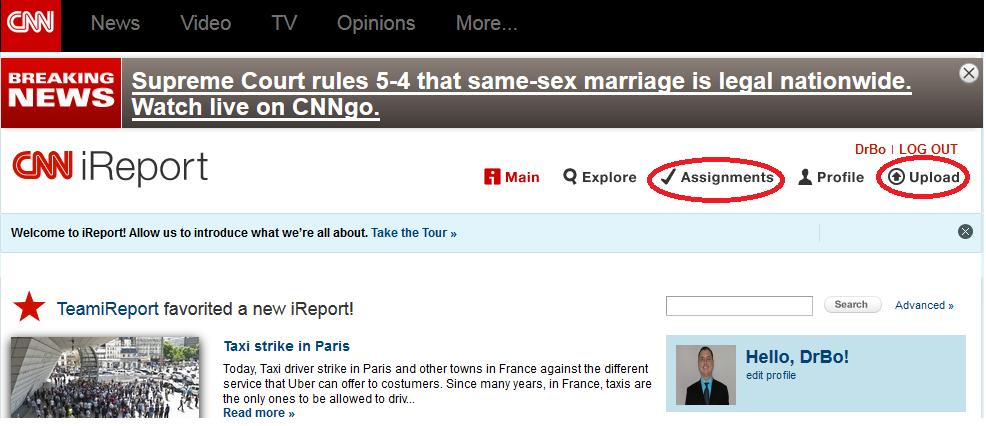Open Advanced search options
Screen dimensions: 986x426
click(924, 305)
